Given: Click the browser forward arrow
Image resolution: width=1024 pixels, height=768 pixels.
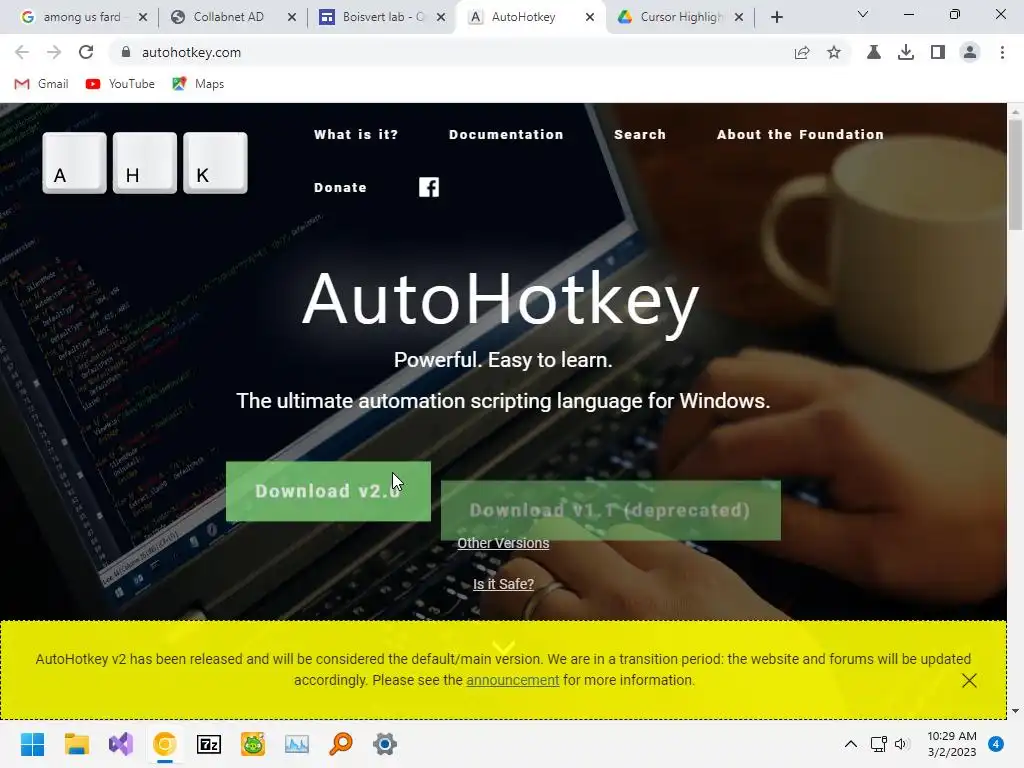Looking at the screenshot, I should pos(54,52).
